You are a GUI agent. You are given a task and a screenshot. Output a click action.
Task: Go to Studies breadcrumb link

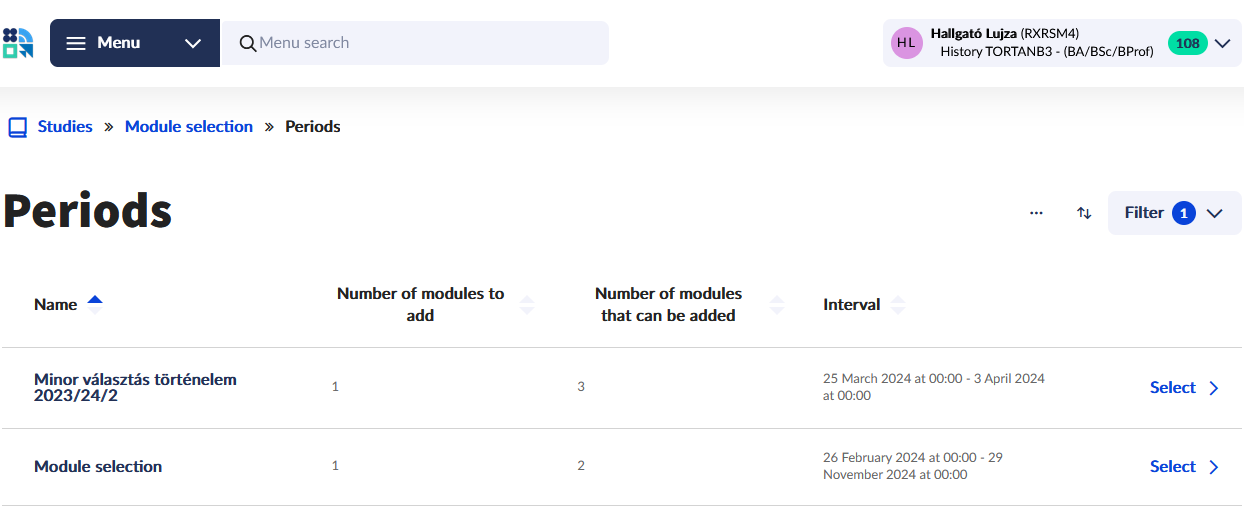(65, 127)
